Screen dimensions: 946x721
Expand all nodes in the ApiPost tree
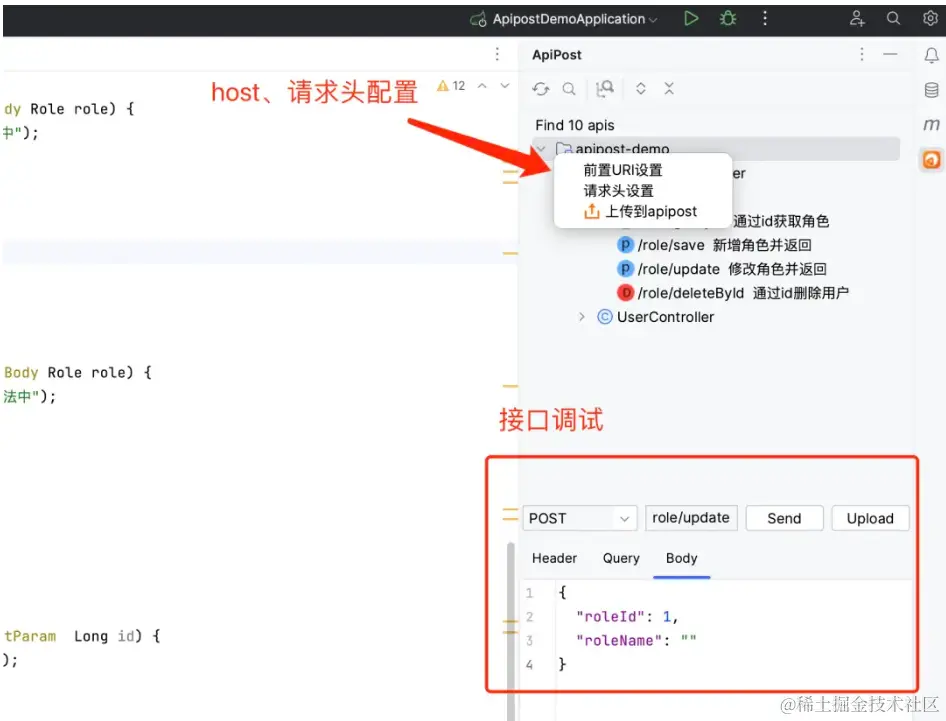click(641, 89)
